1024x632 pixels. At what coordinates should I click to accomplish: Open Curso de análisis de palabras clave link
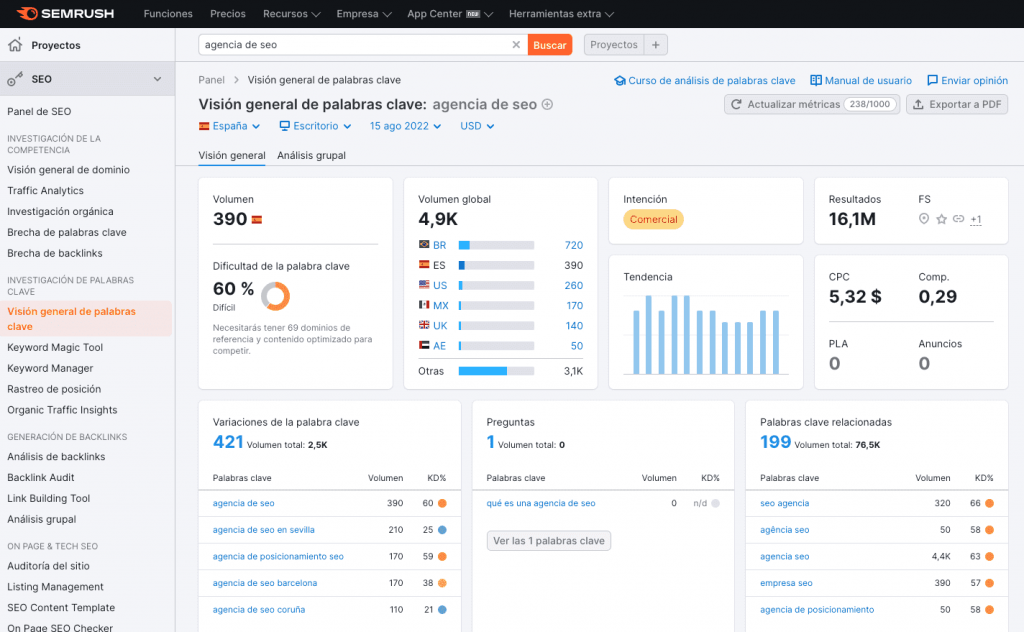705,80
